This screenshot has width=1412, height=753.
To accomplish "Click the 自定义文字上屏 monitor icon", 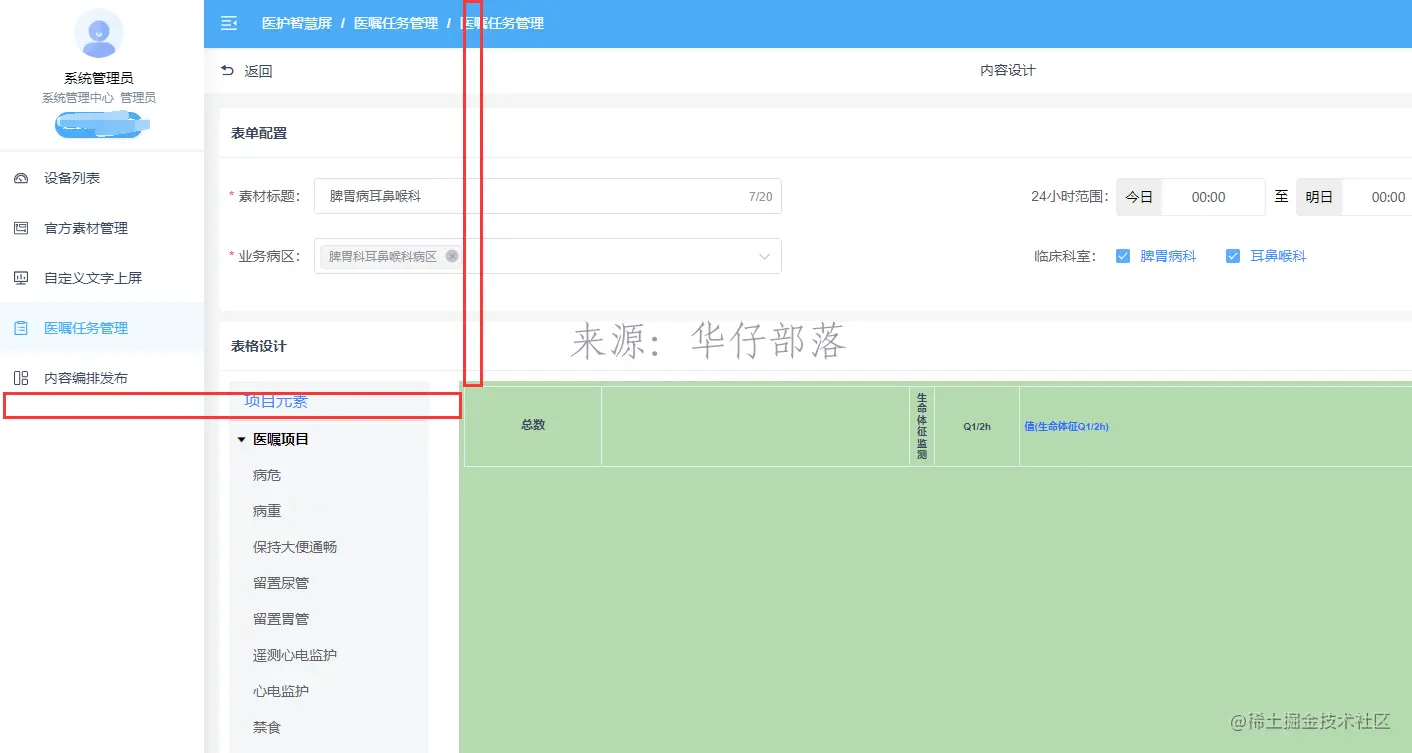I will tap(21, 278).
